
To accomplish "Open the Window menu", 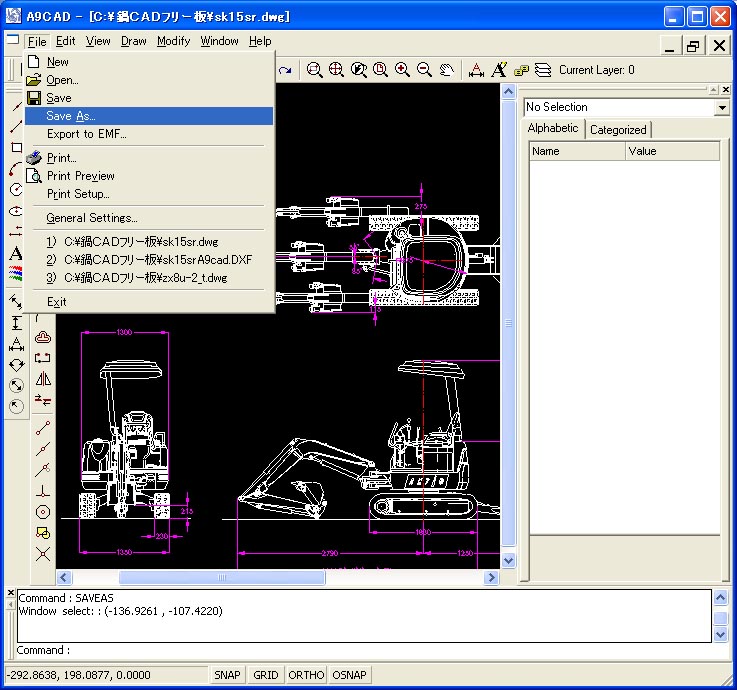I will tap(219, 41).
